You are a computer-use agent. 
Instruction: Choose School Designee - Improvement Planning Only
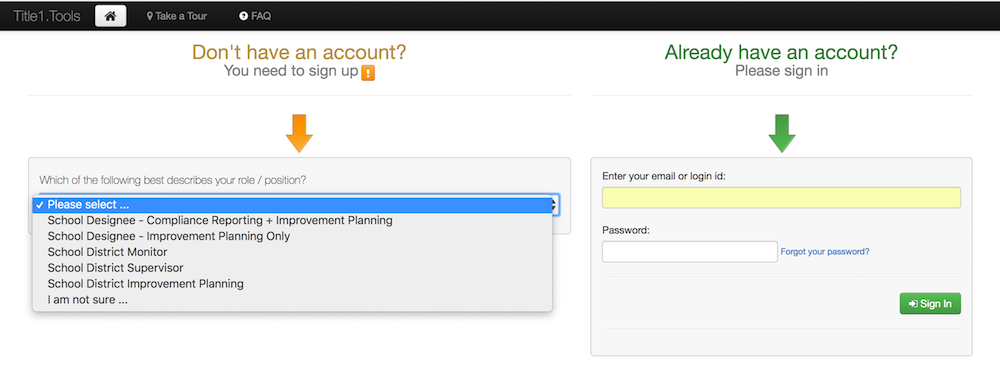pyautogui.click(x=292, y=236)
